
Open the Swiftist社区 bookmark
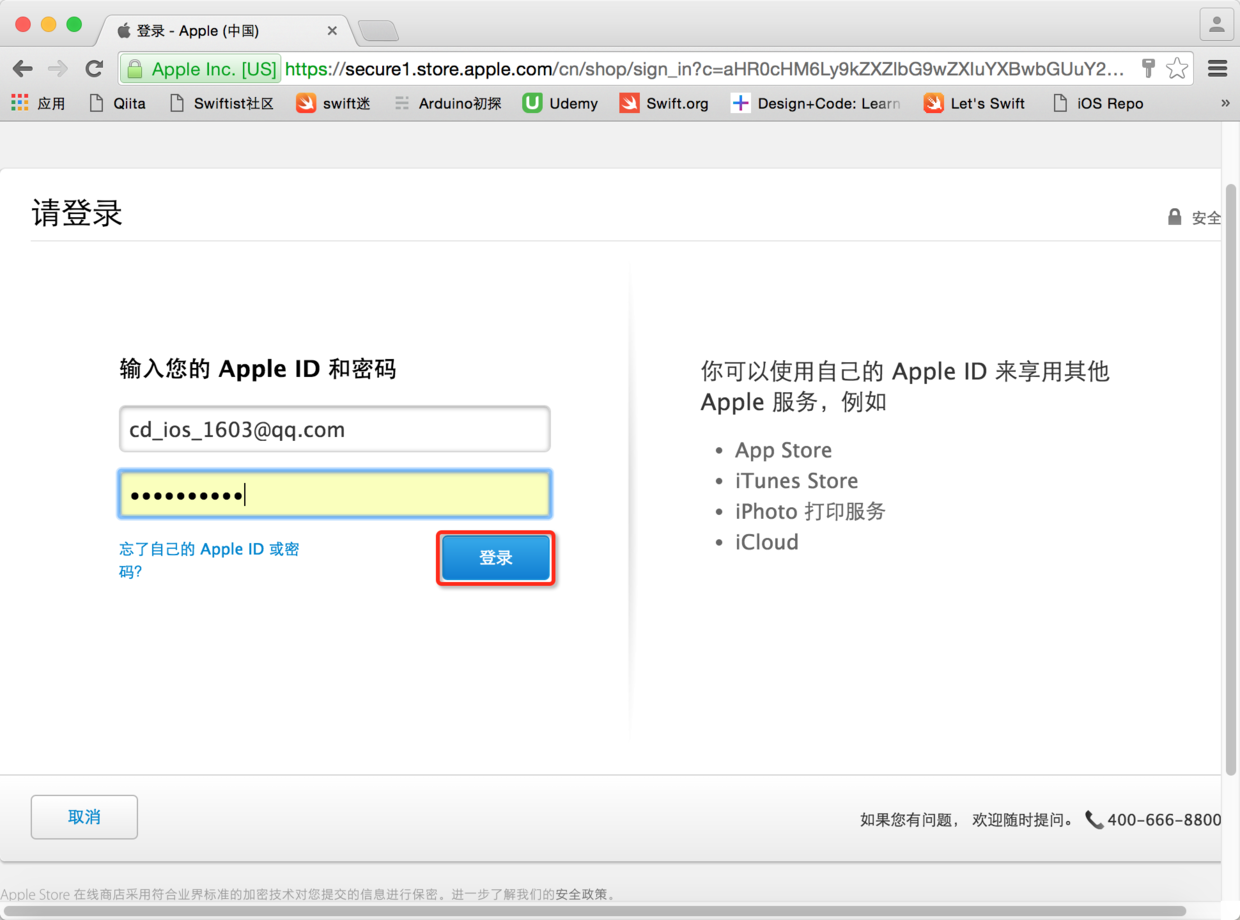click(221, 103)
